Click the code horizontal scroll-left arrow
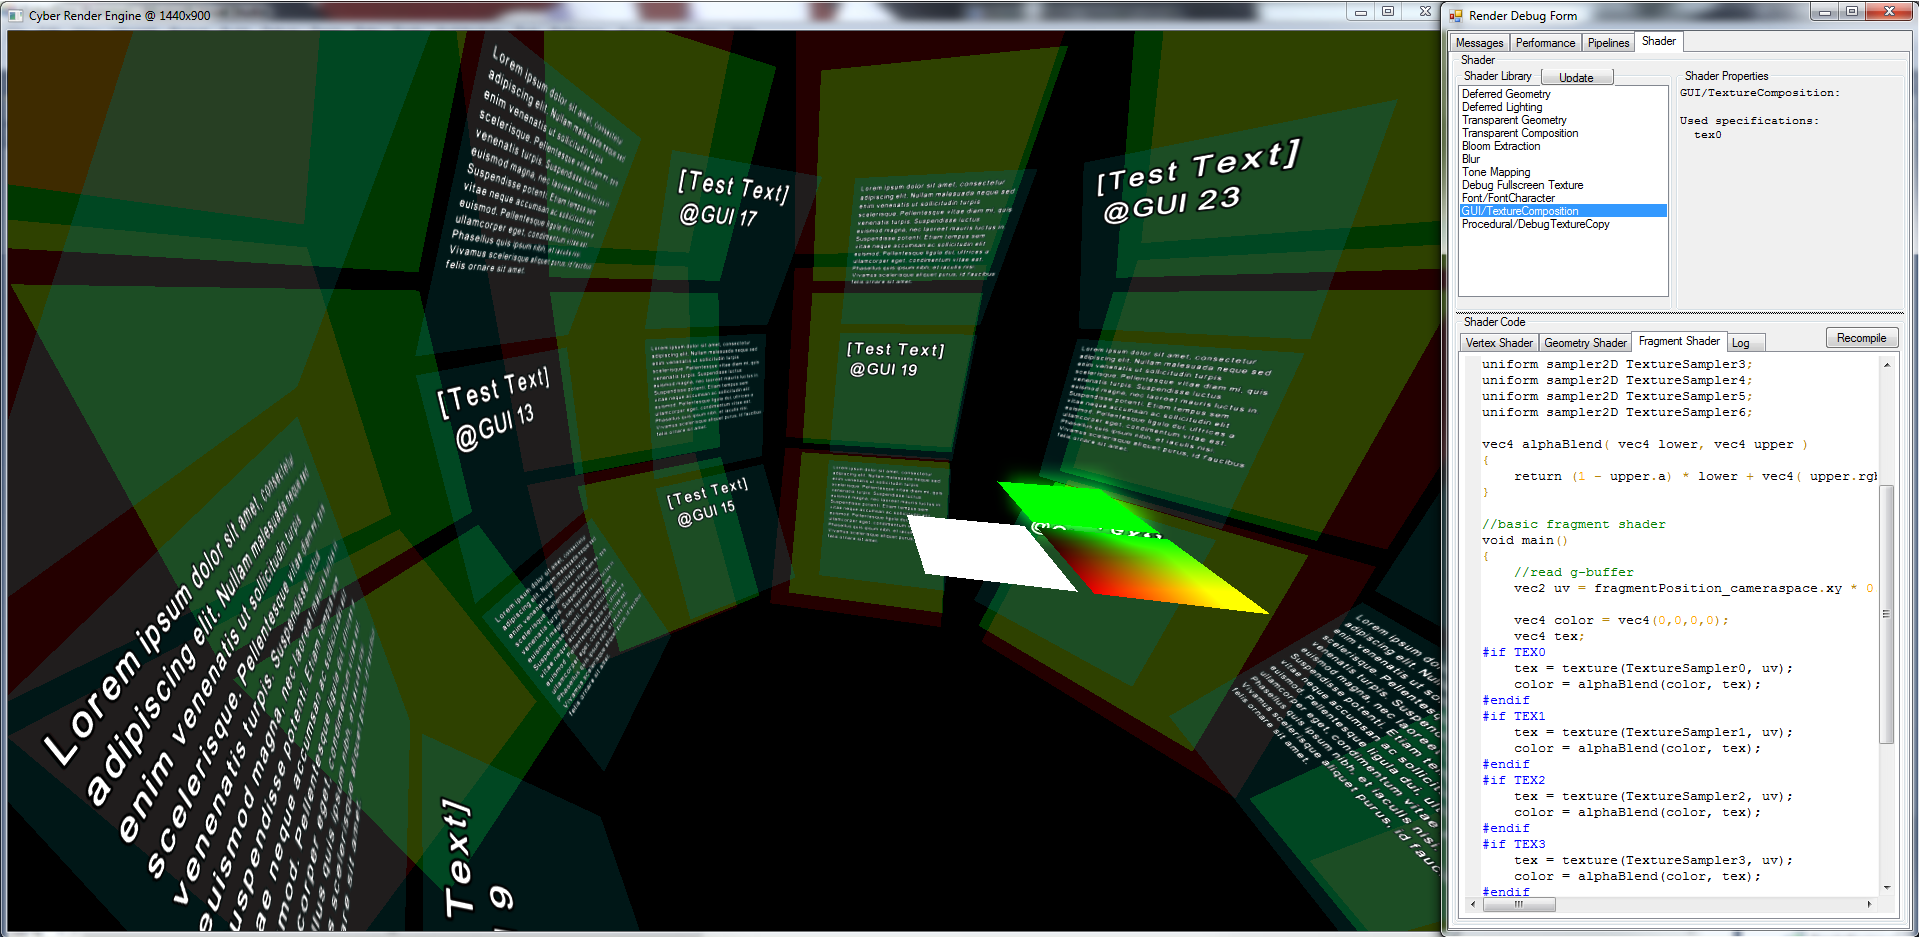The height and width of the screenshot is (937, 1919). click(x=1473, y=904)
